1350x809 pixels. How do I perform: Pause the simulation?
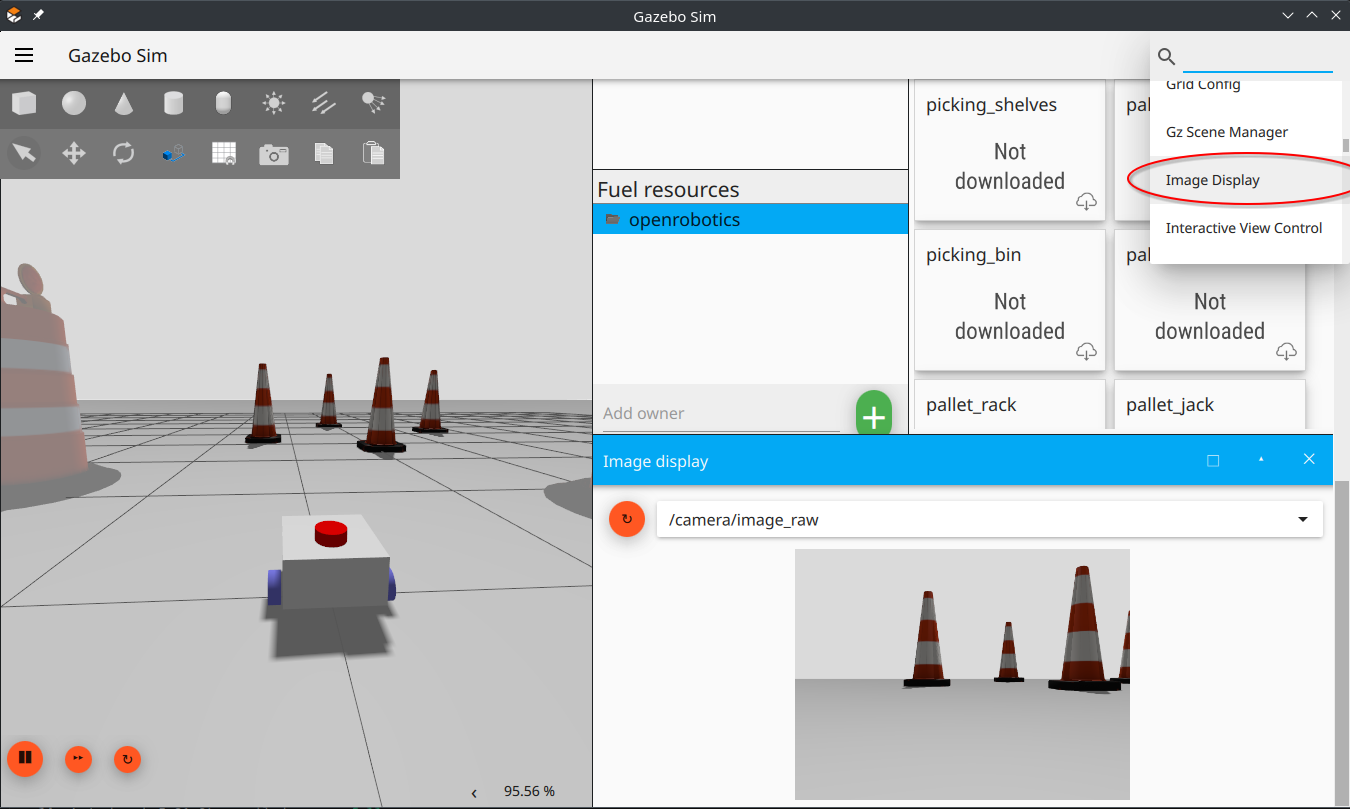[25, 759]
